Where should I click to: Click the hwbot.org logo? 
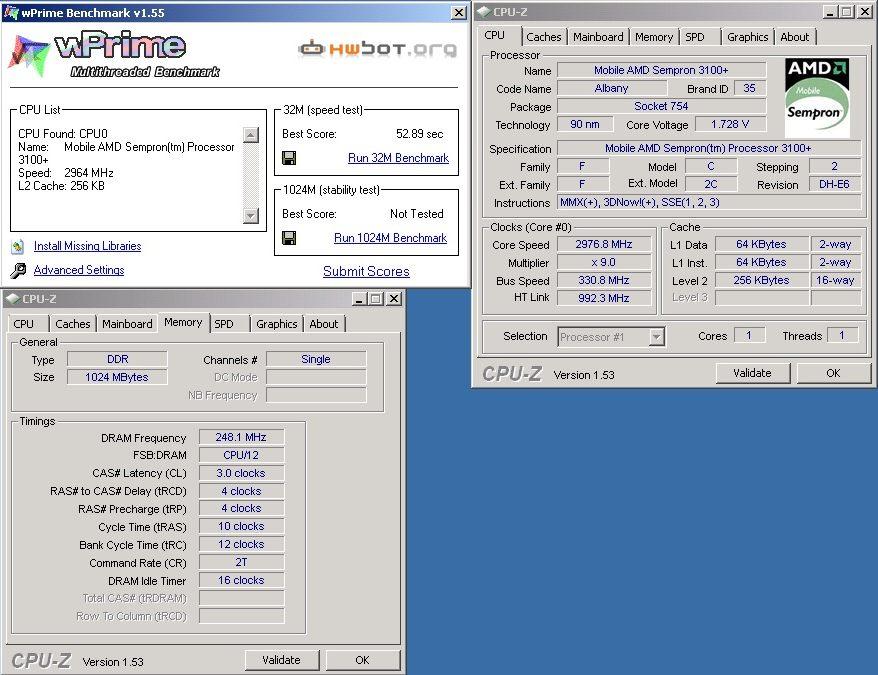[377, 49]
